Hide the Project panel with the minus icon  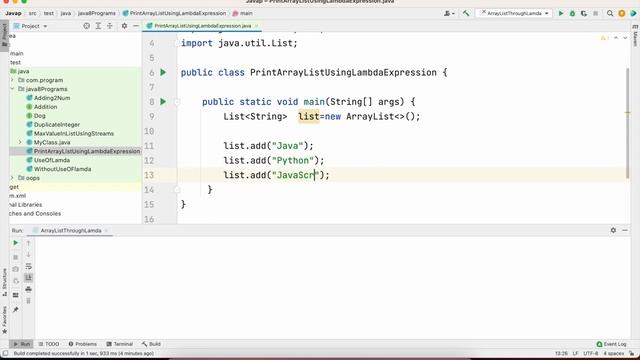[136, 26]
